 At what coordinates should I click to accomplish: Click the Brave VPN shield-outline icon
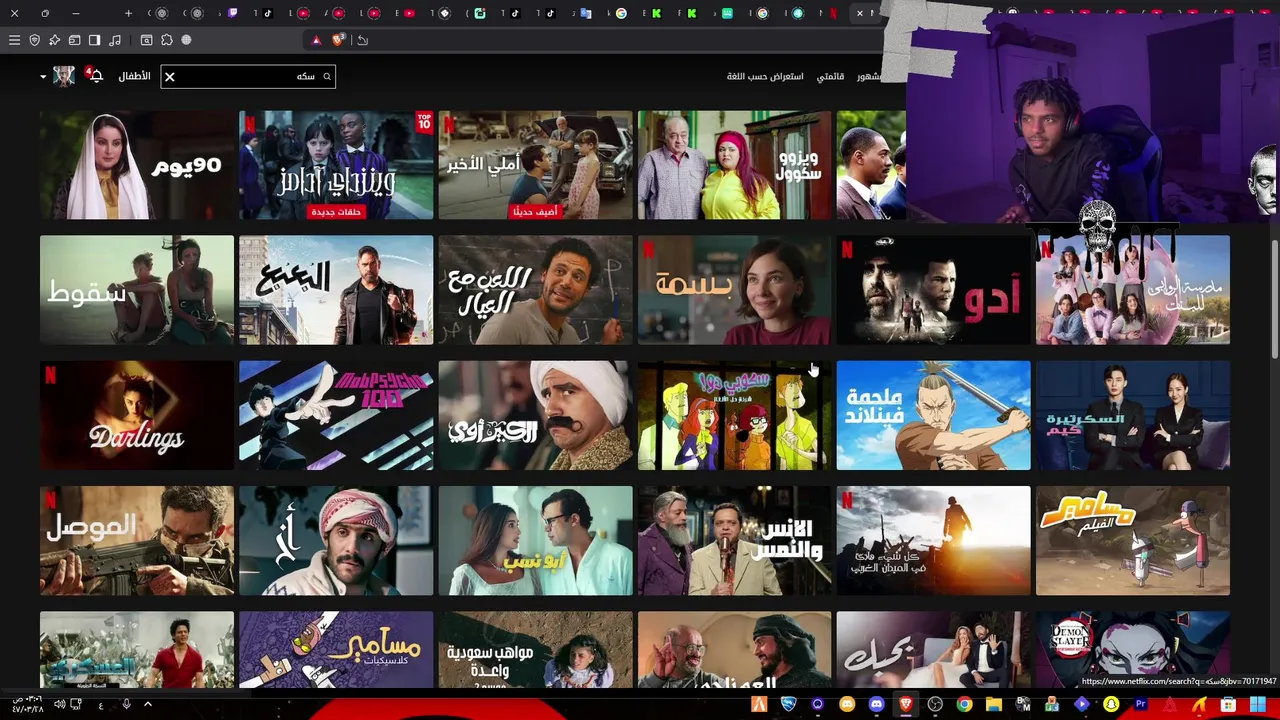pyautogui.click(x=34, y=40)
